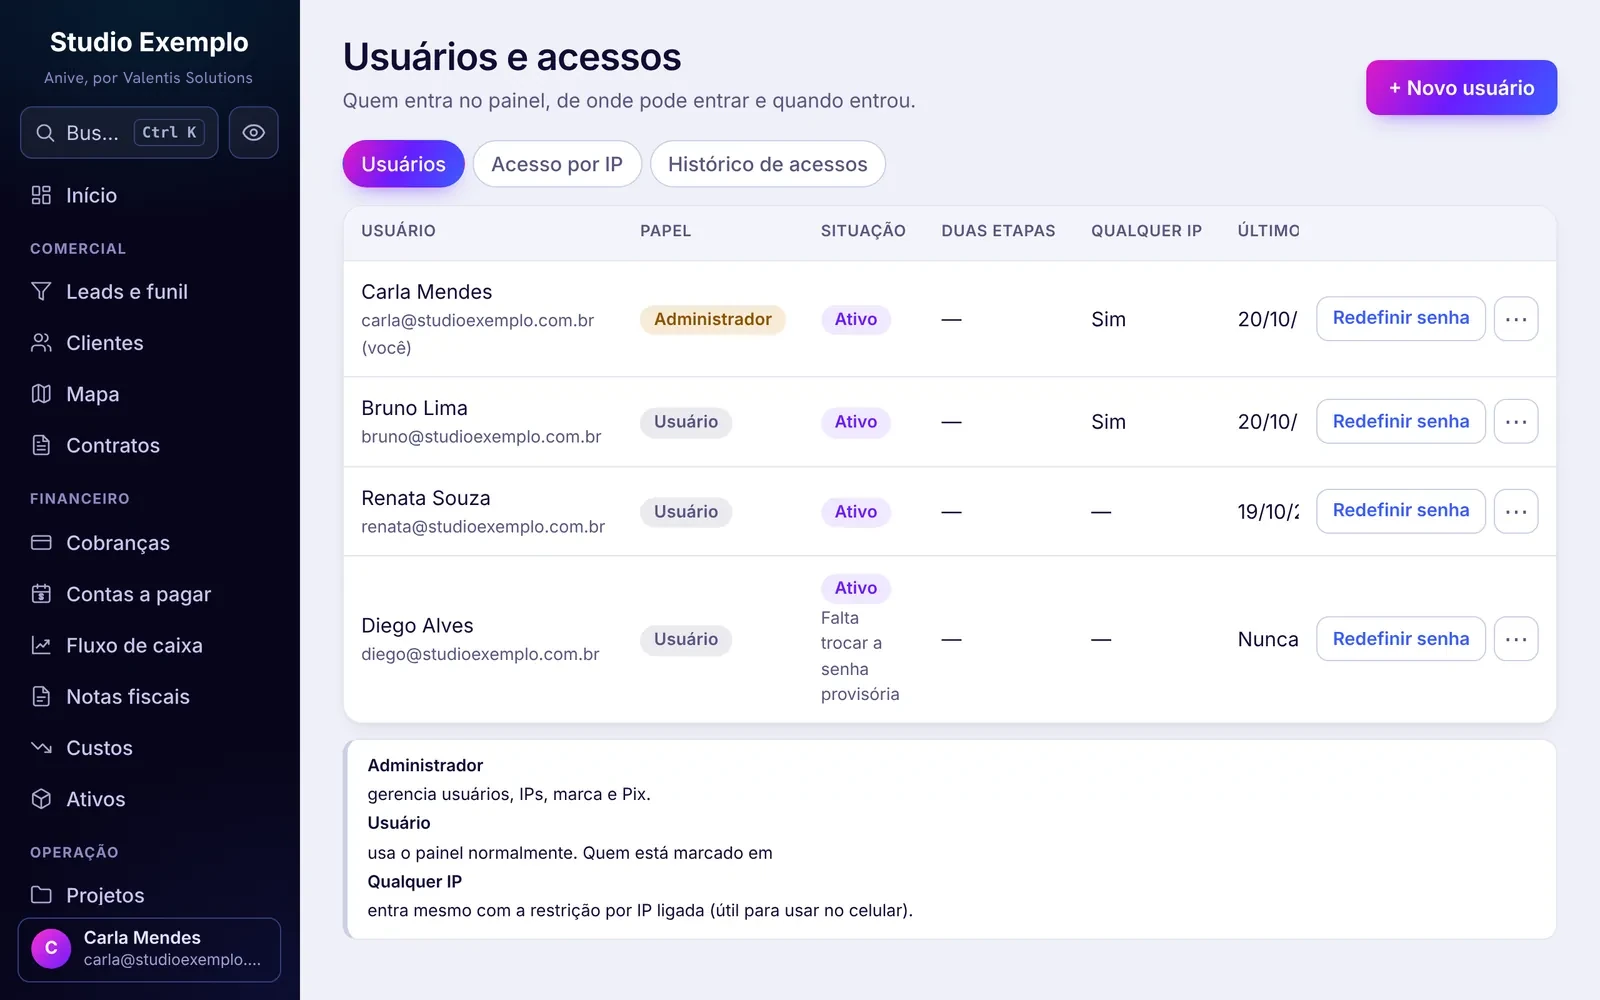Viewport: 1600px width, 1000px height.
Task: Click the purple C avatar in the sidebar
Action: pyautogui.click(x=51, y=948)
